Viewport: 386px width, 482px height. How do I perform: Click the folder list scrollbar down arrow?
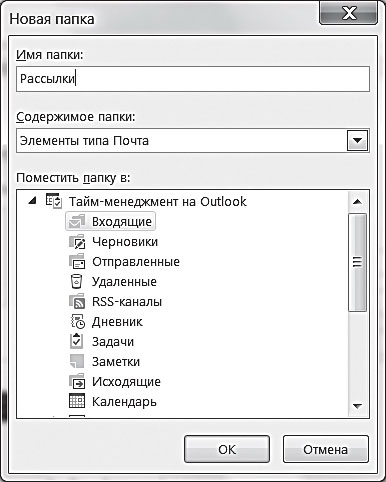[x=357, y=406]
